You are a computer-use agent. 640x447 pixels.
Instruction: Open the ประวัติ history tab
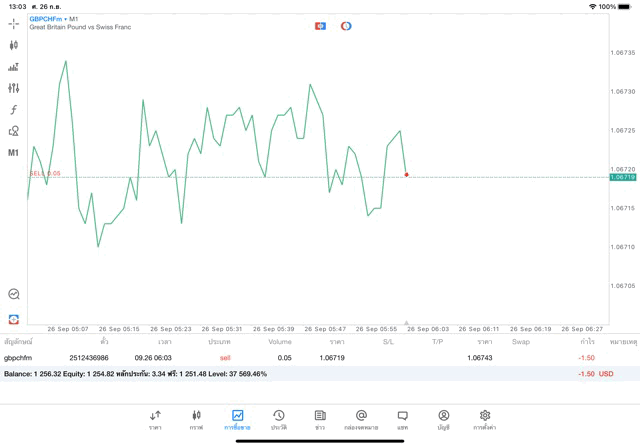[279, 419]
